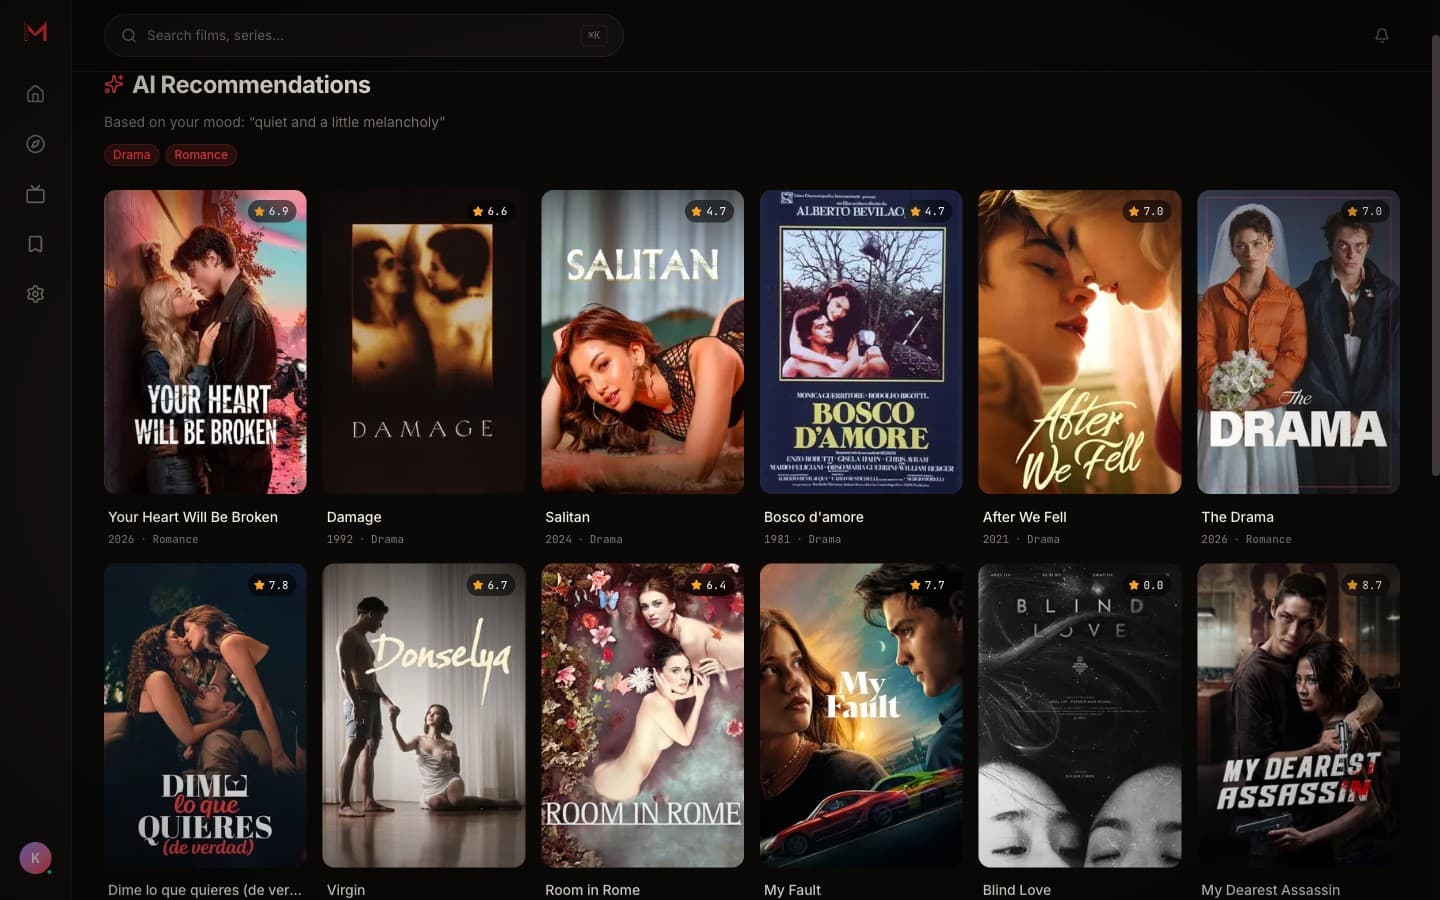
Task: Click the 6.9 rating badge
Action: coord(272,211)
